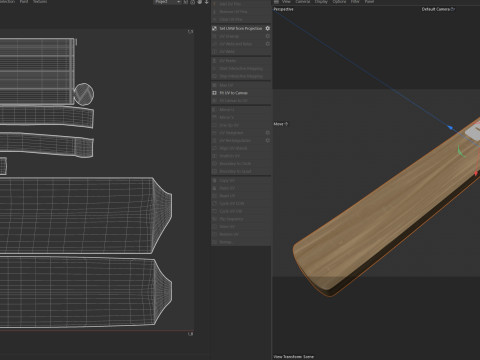
Task: Click the Perspective viewport label
Action: coord(283,9)
